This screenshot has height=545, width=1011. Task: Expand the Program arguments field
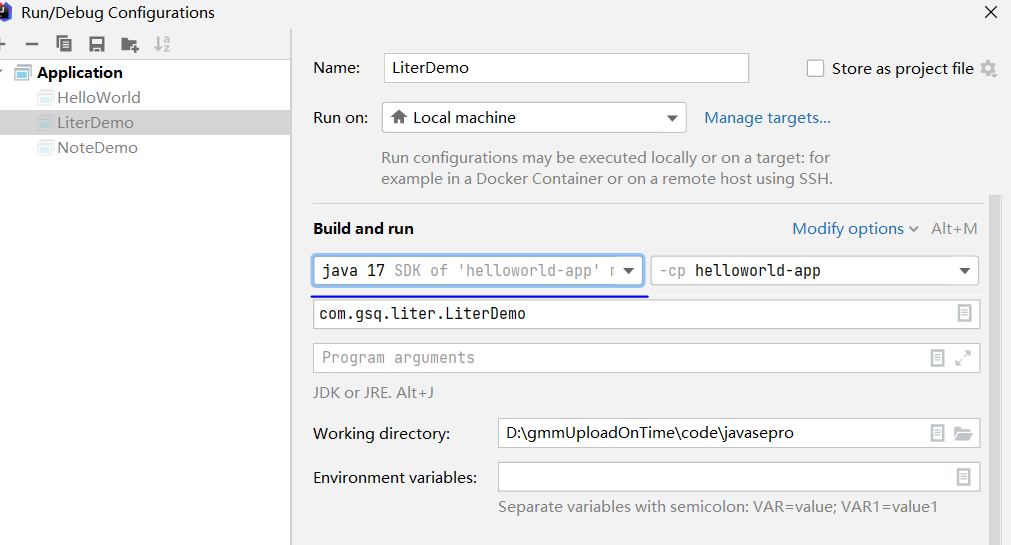[963, 358]
